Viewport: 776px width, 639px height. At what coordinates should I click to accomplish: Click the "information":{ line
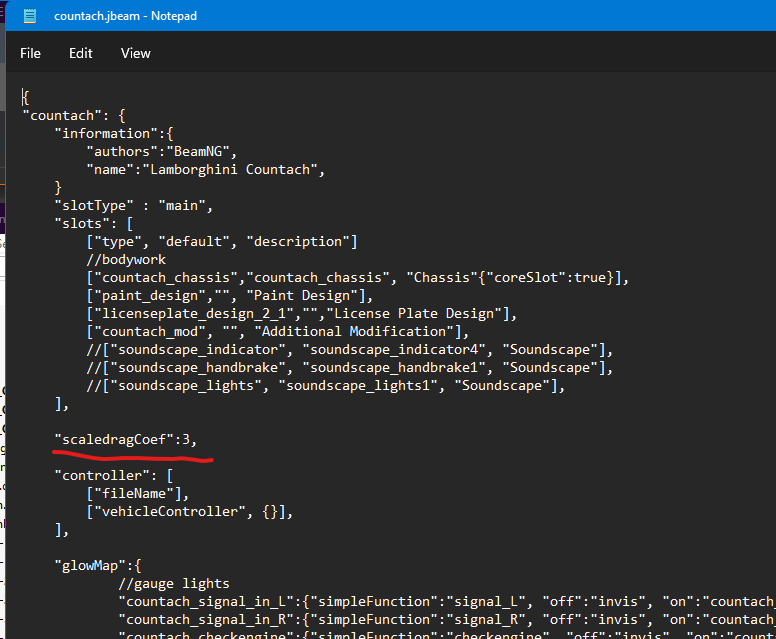tap(114, 134)
